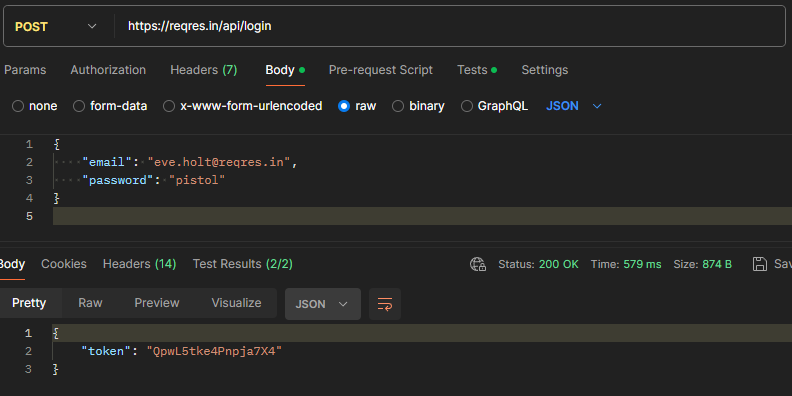Viewport: 792px width, 396px height.
Task: Open the response JSON format dropdown
Action: pyautogui.click(x=323, y=304)
